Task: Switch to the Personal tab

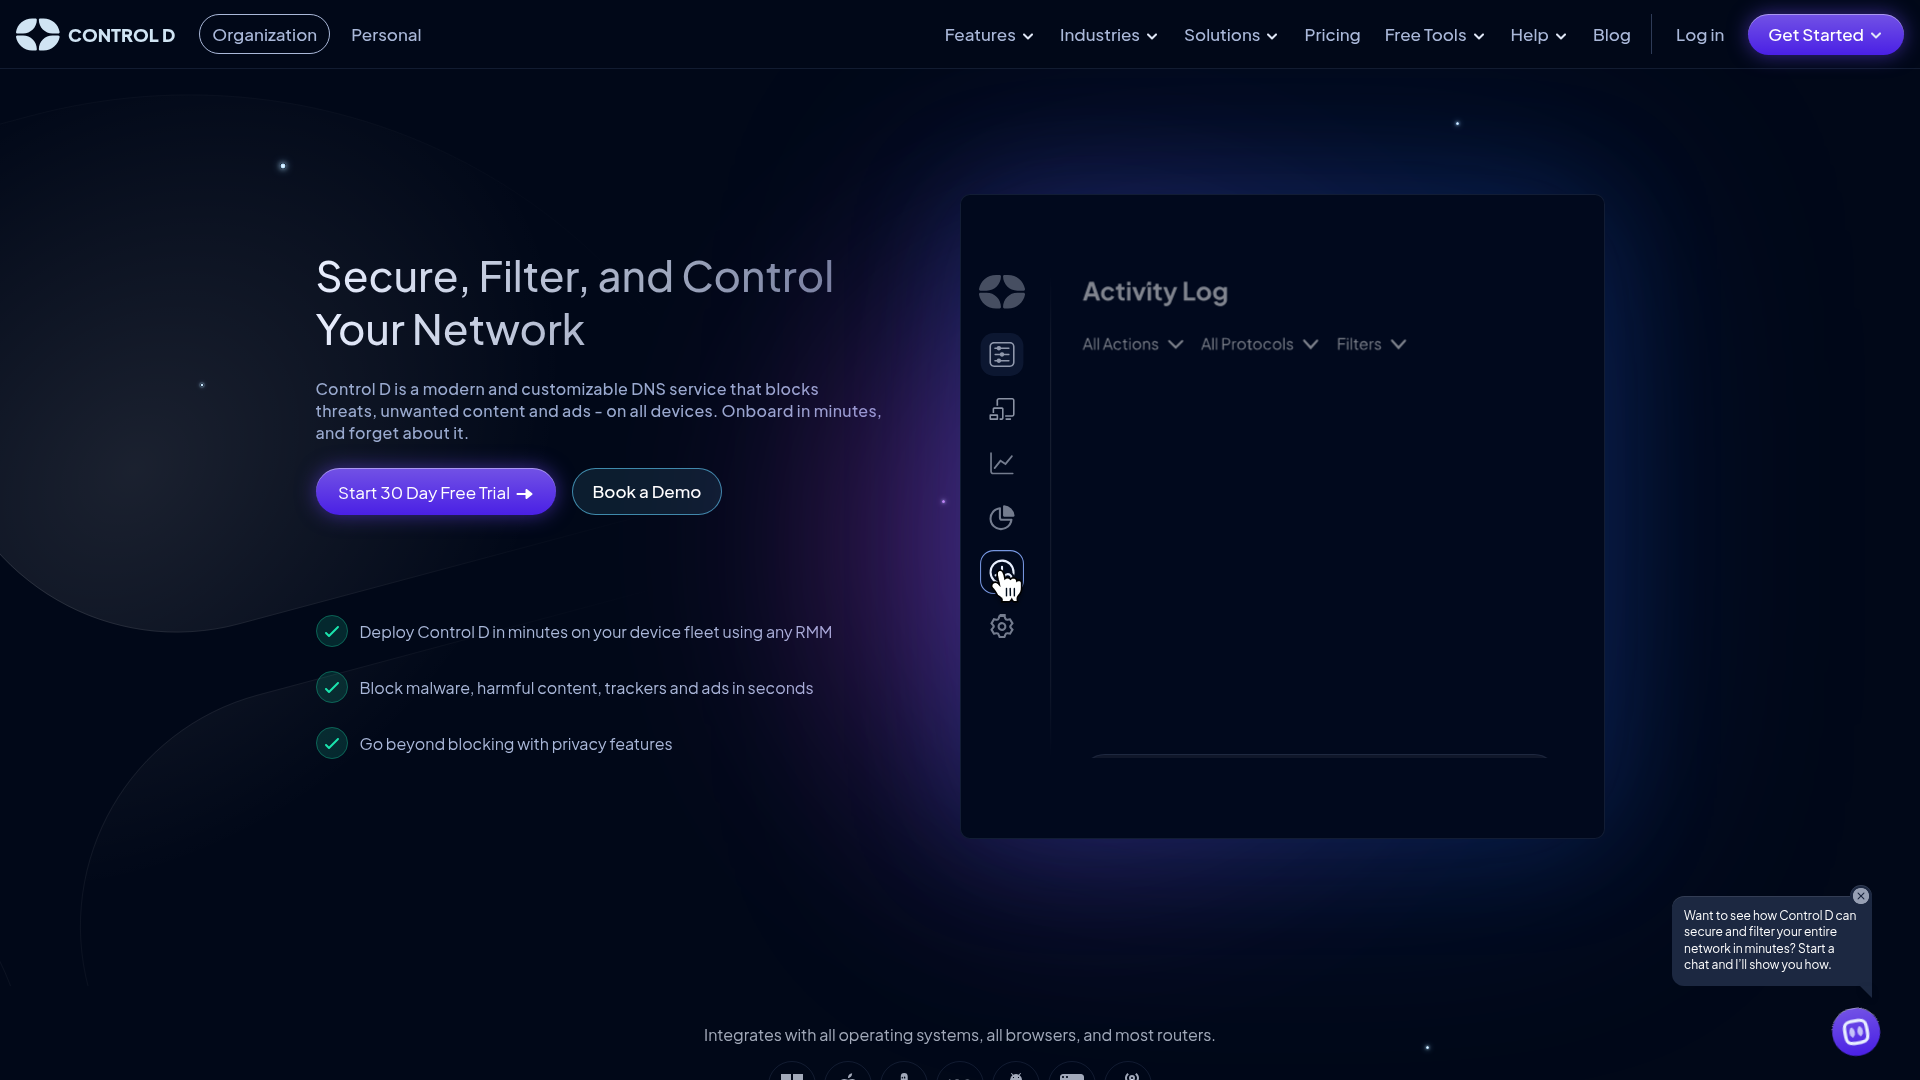Action: coord(386,34)
